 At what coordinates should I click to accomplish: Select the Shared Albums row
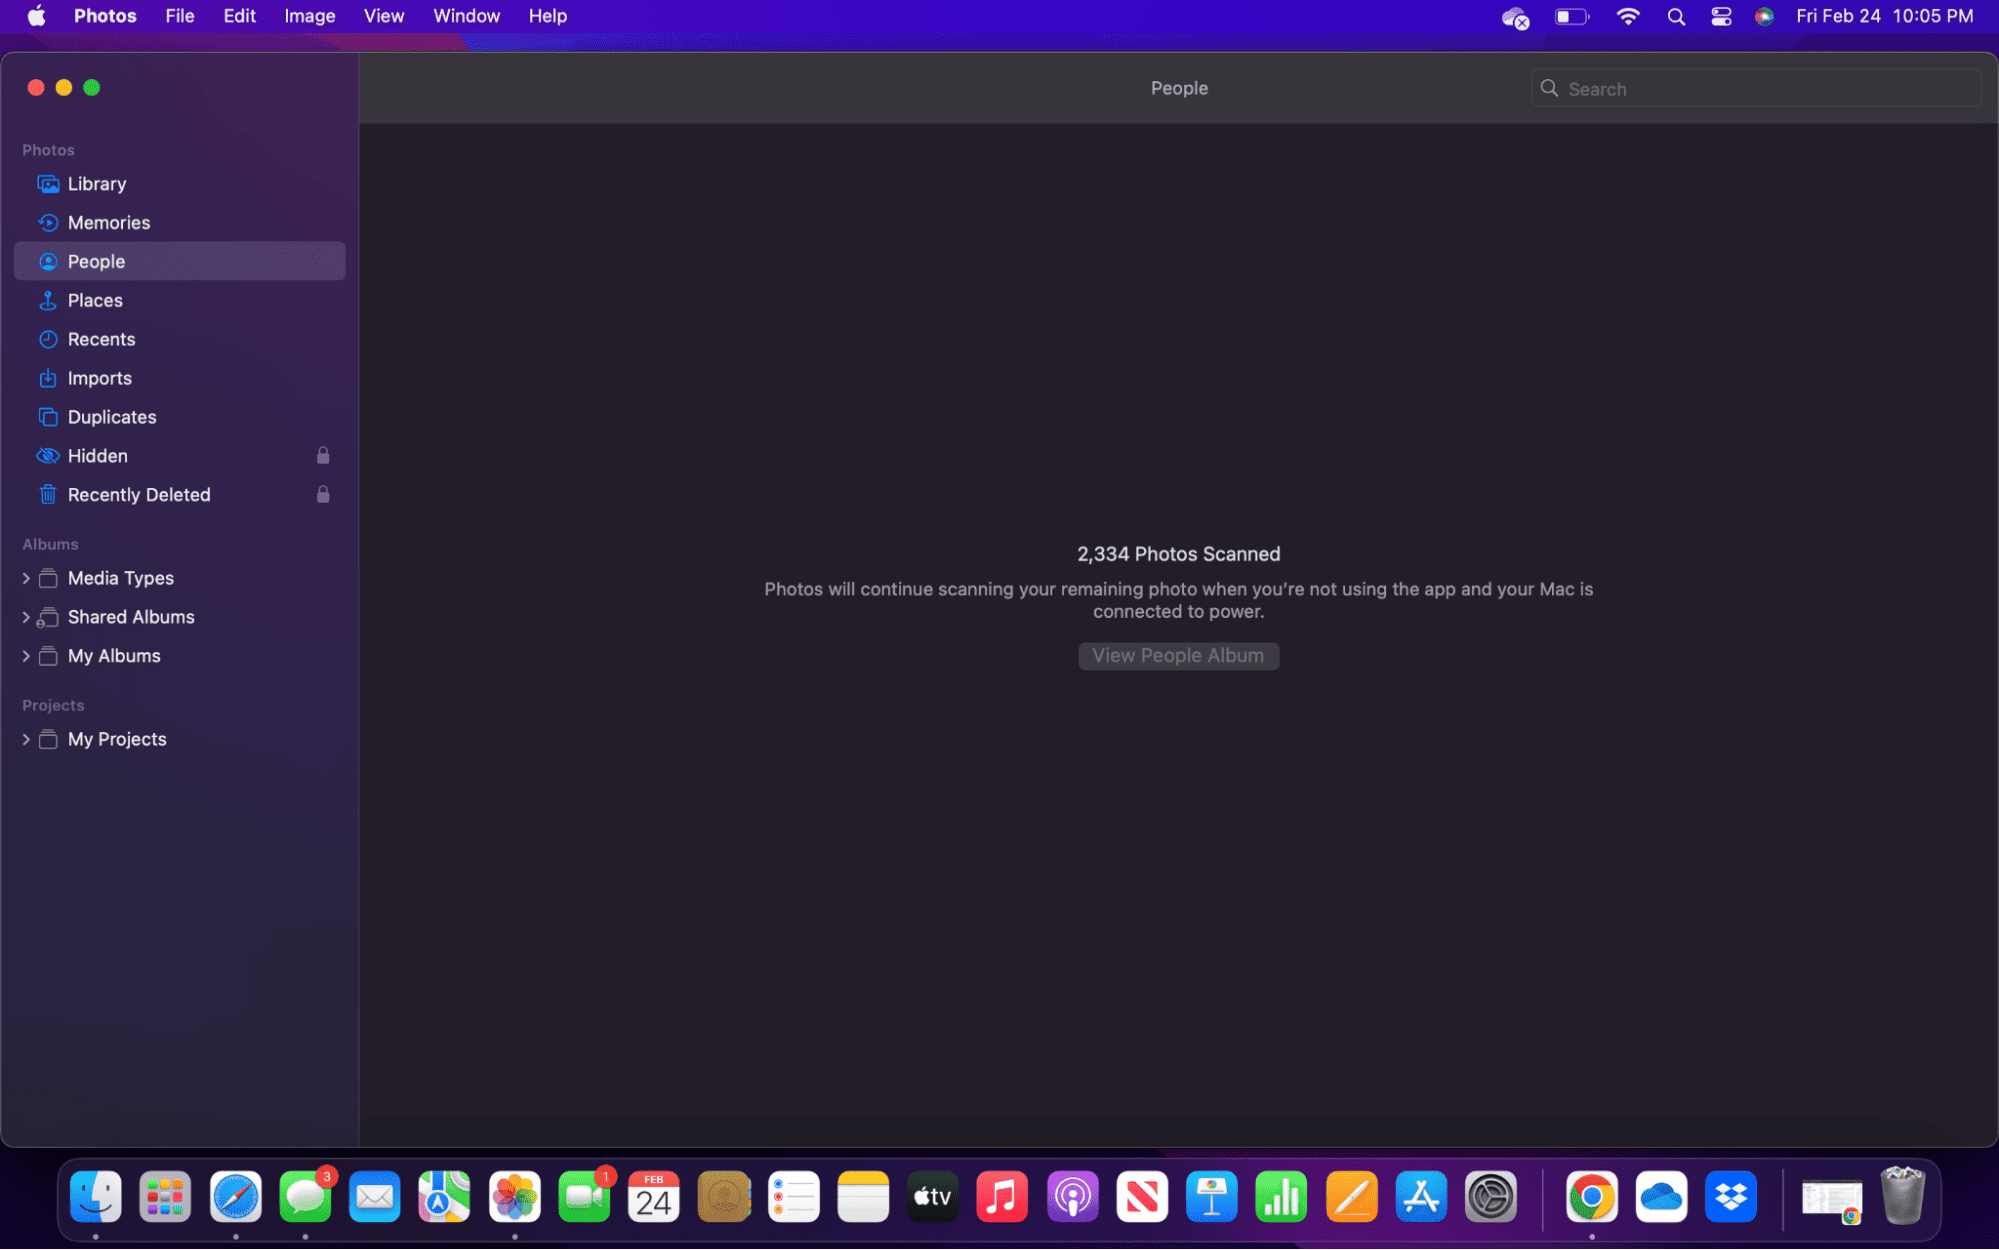180,618
